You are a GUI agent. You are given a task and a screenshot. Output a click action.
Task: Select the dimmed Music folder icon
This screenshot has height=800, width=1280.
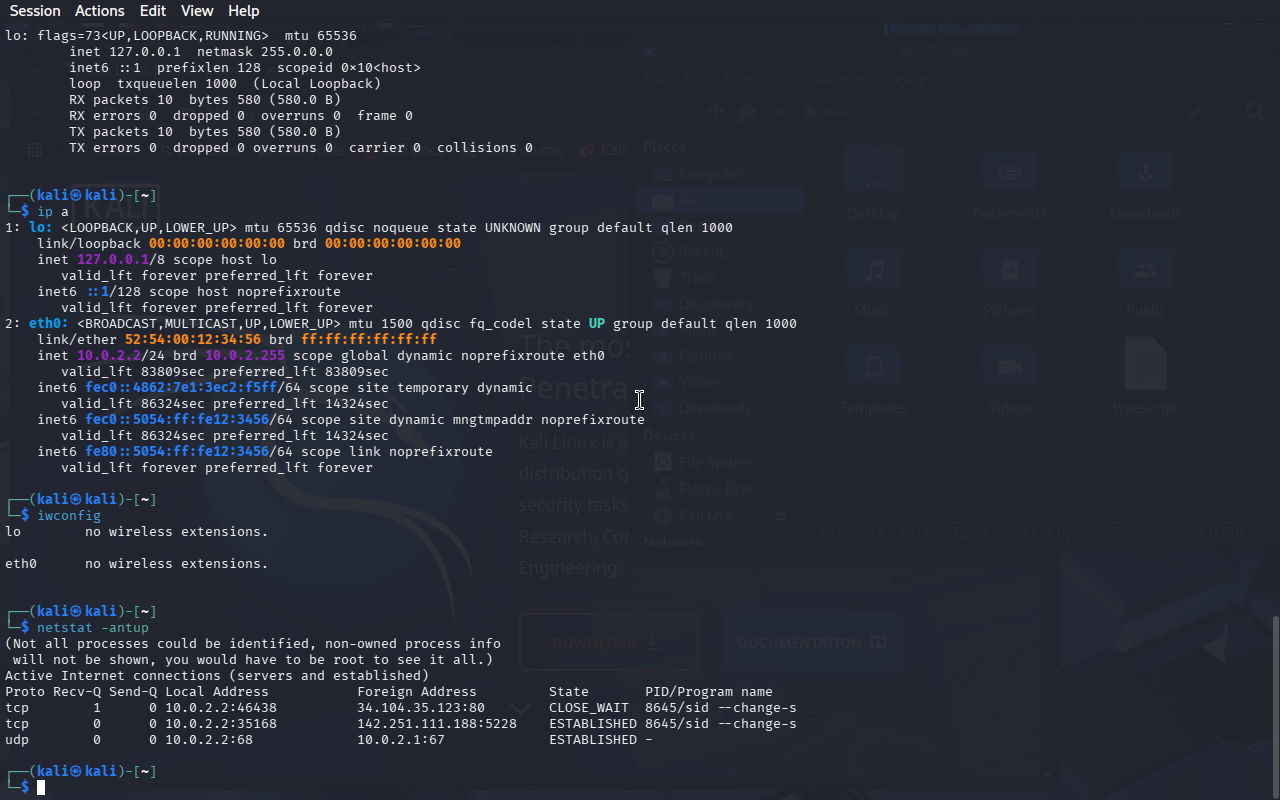873,271
